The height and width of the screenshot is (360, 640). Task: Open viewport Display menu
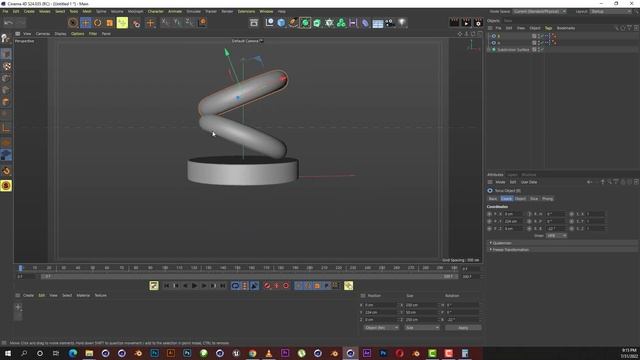60,33
